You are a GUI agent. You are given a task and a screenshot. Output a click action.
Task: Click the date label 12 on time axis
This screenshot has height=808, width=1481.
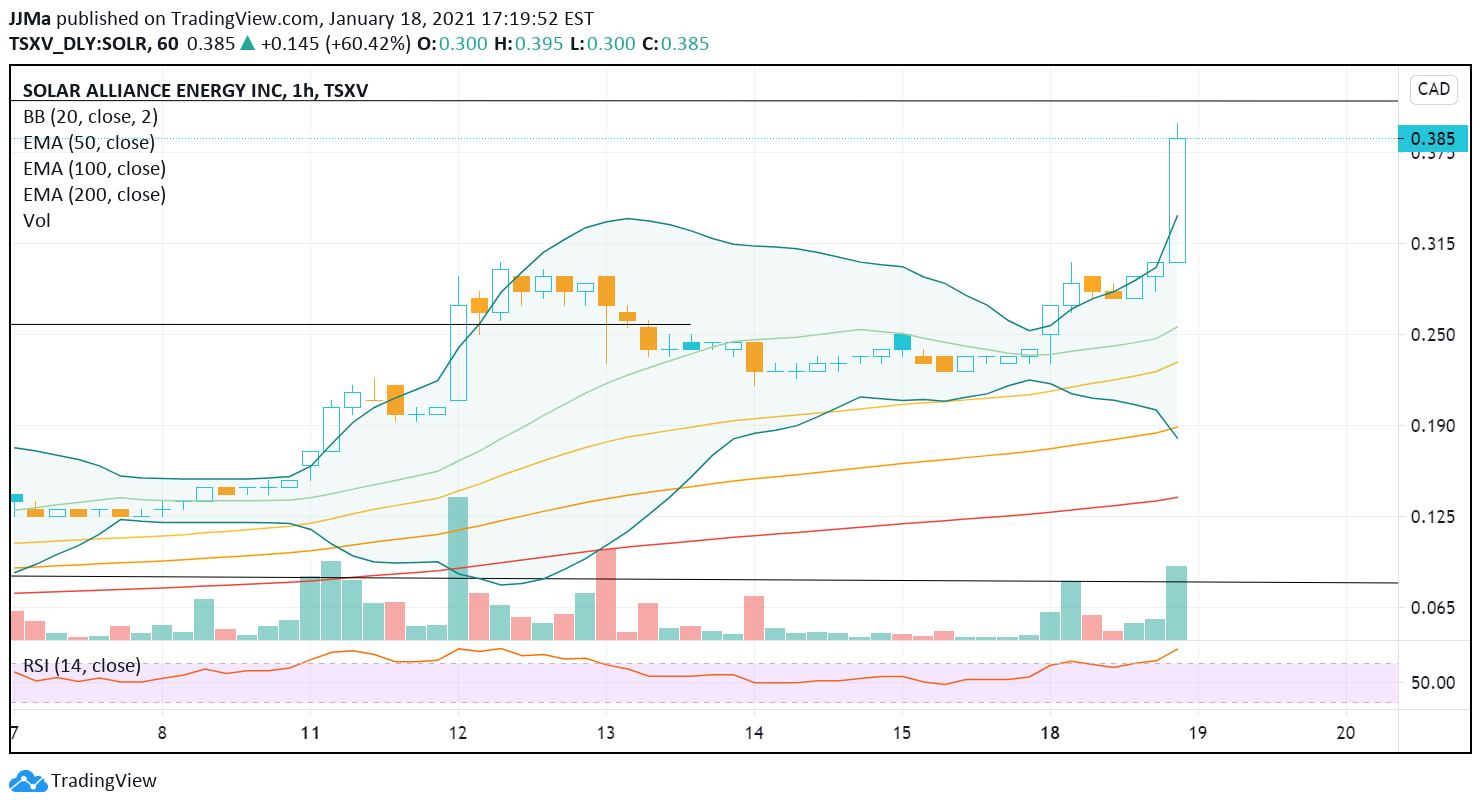tap(458, 732)
